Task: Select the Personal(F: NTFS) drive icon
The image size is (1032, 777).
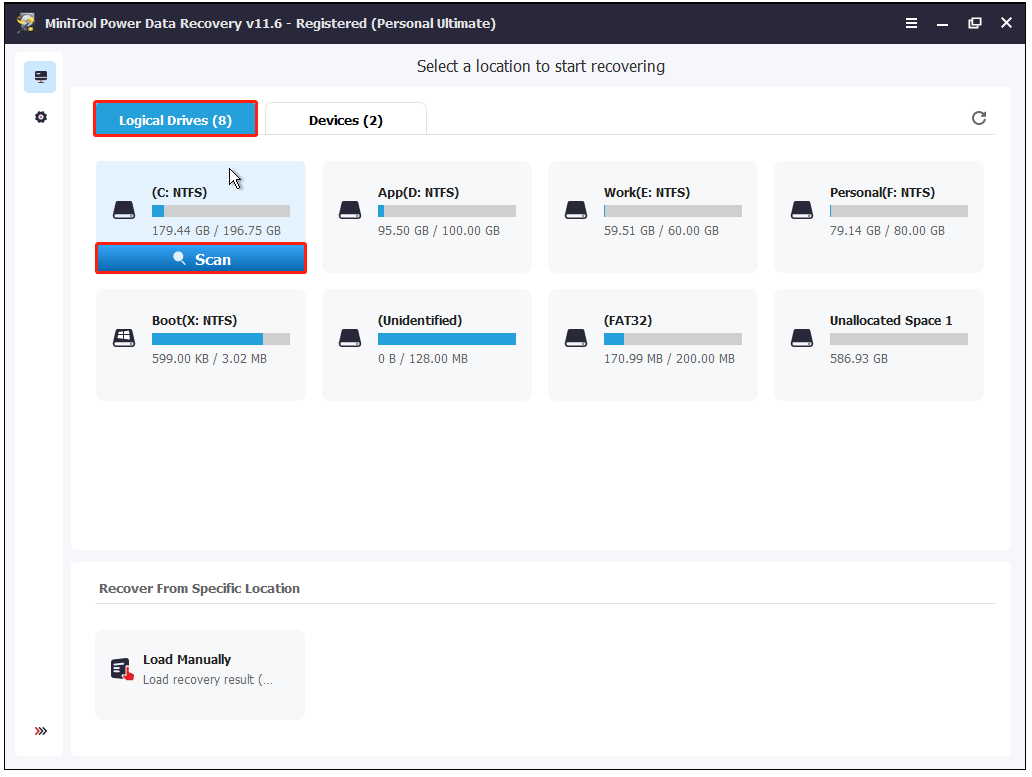Action: (802, 211)
